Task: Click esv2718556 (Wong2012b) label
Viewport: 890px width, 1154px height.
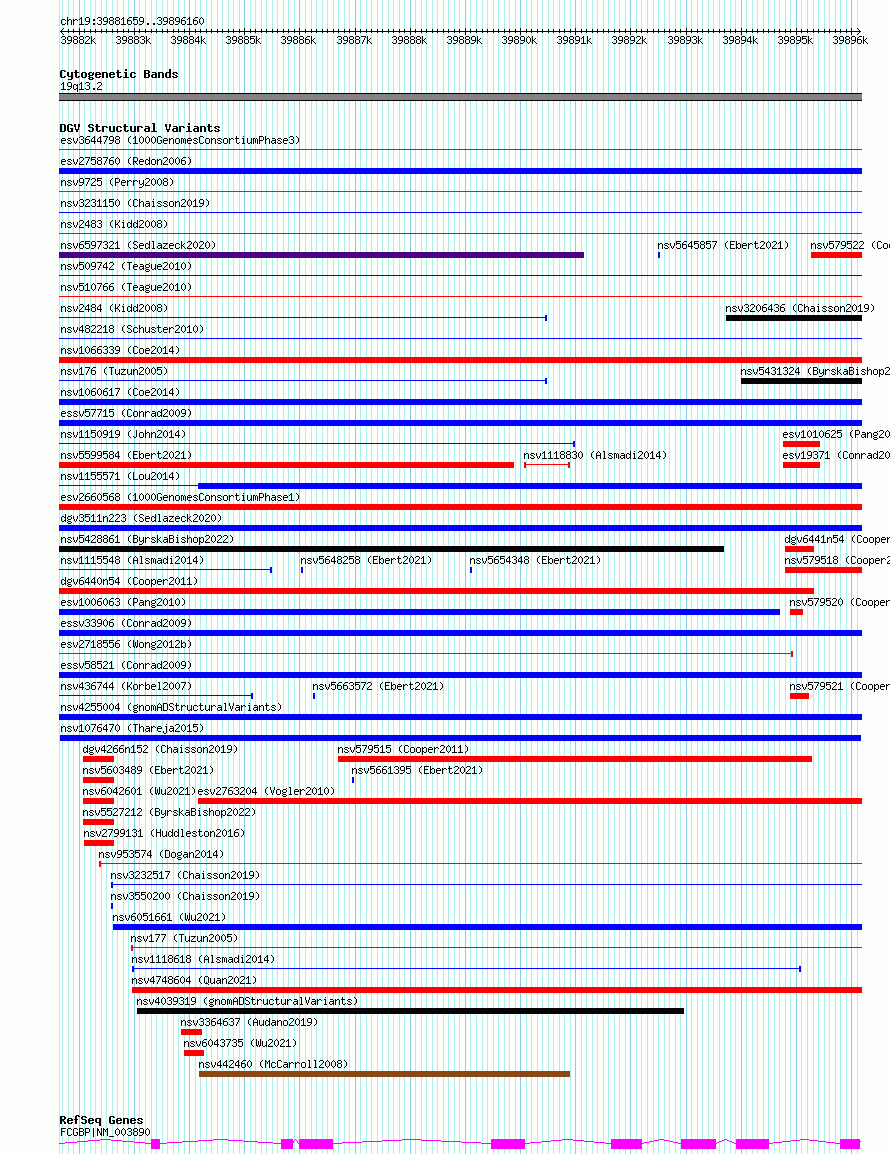Action: (x=126, y=645)
